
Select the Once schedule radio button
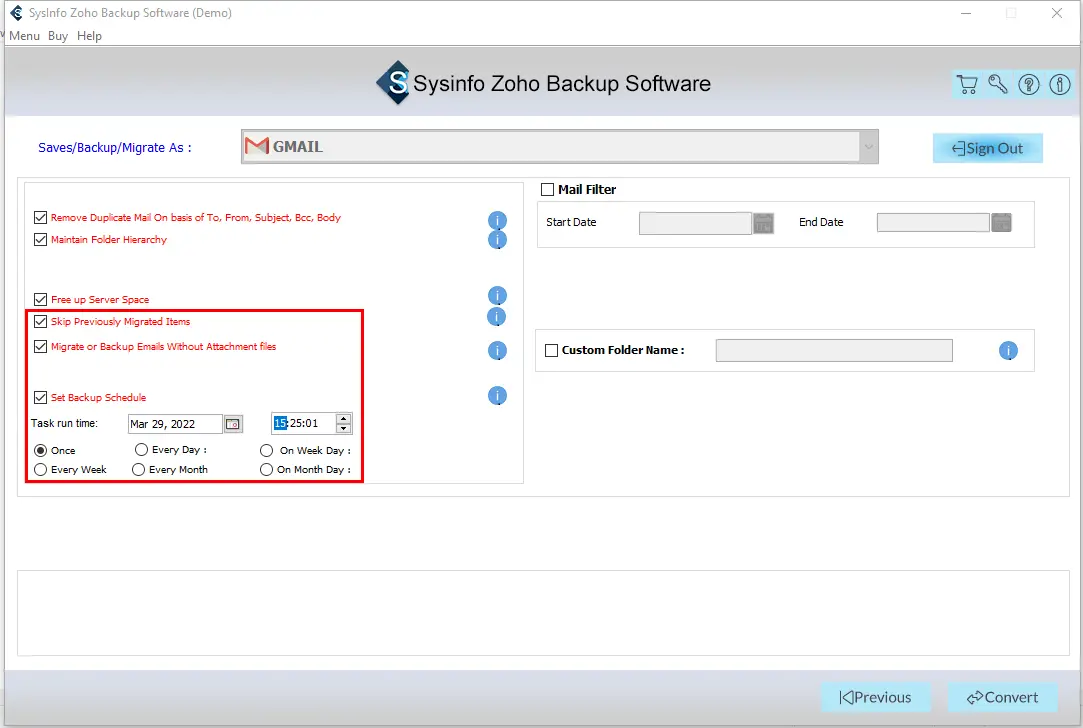pyautogui.click(x=40, y=450)
